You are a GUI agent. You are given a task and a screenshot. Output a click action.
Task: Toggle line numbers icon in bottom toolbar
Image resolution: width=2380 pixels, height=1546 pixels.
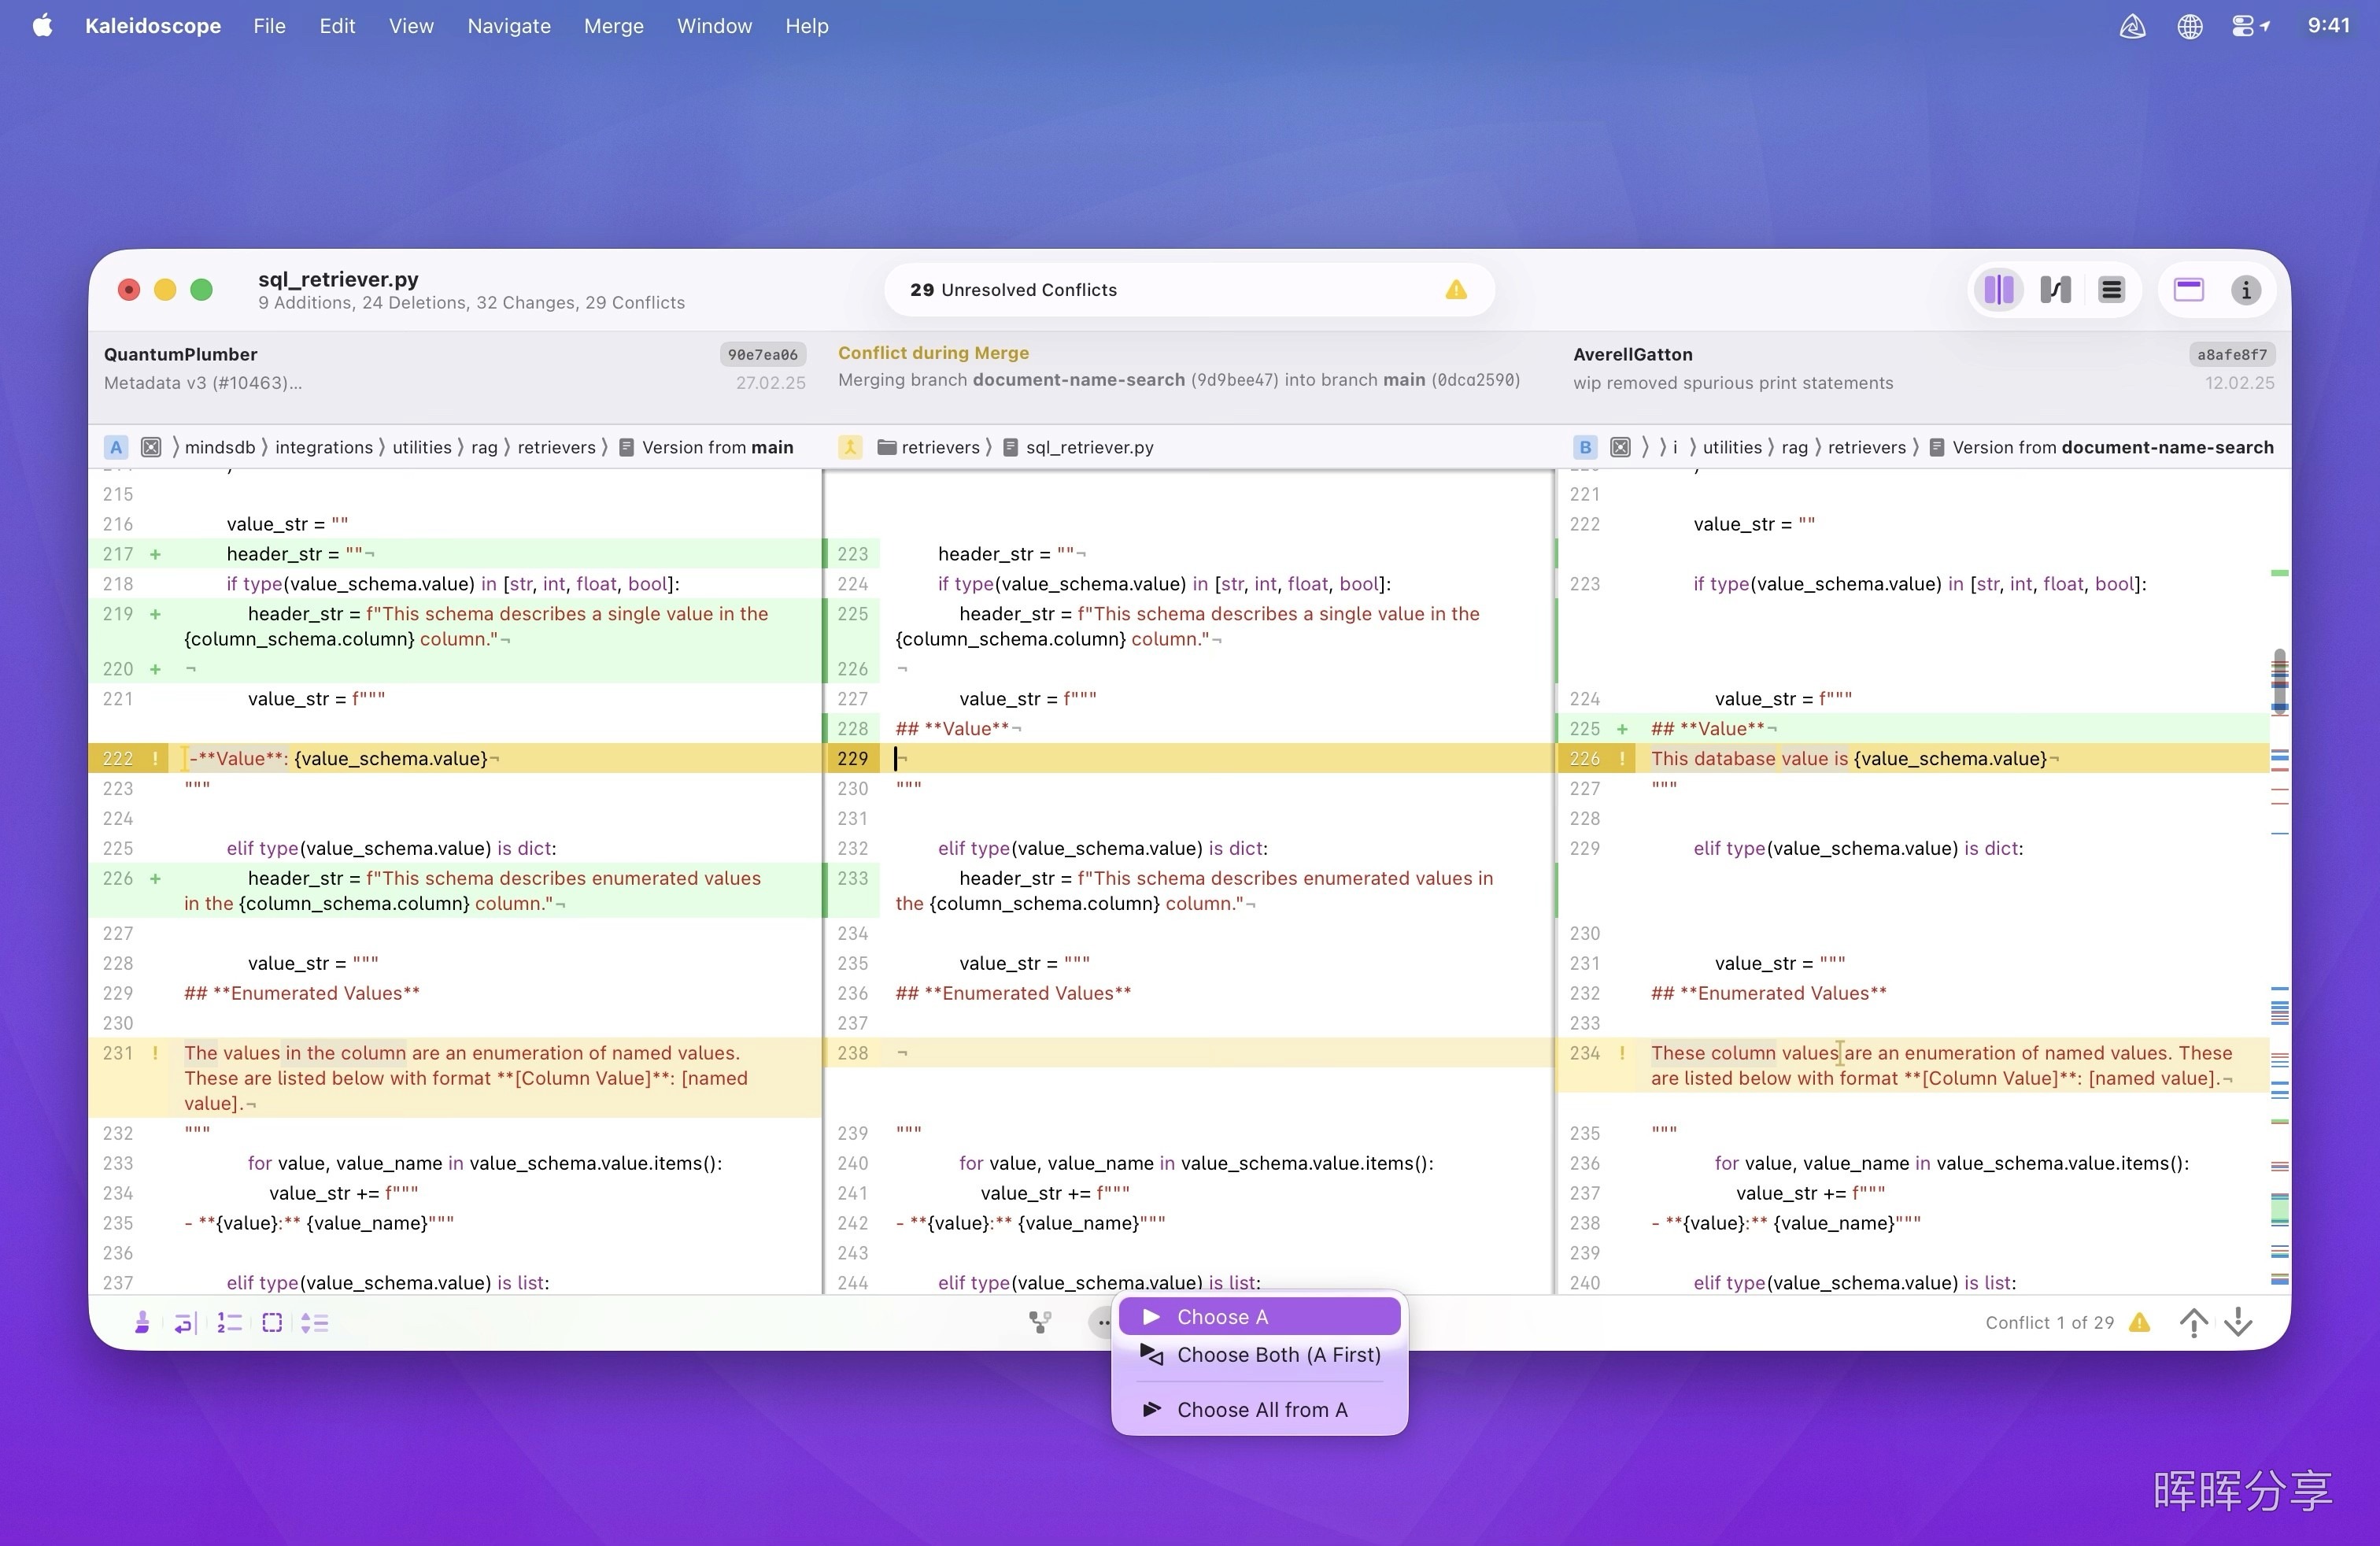click(229, 1323)
